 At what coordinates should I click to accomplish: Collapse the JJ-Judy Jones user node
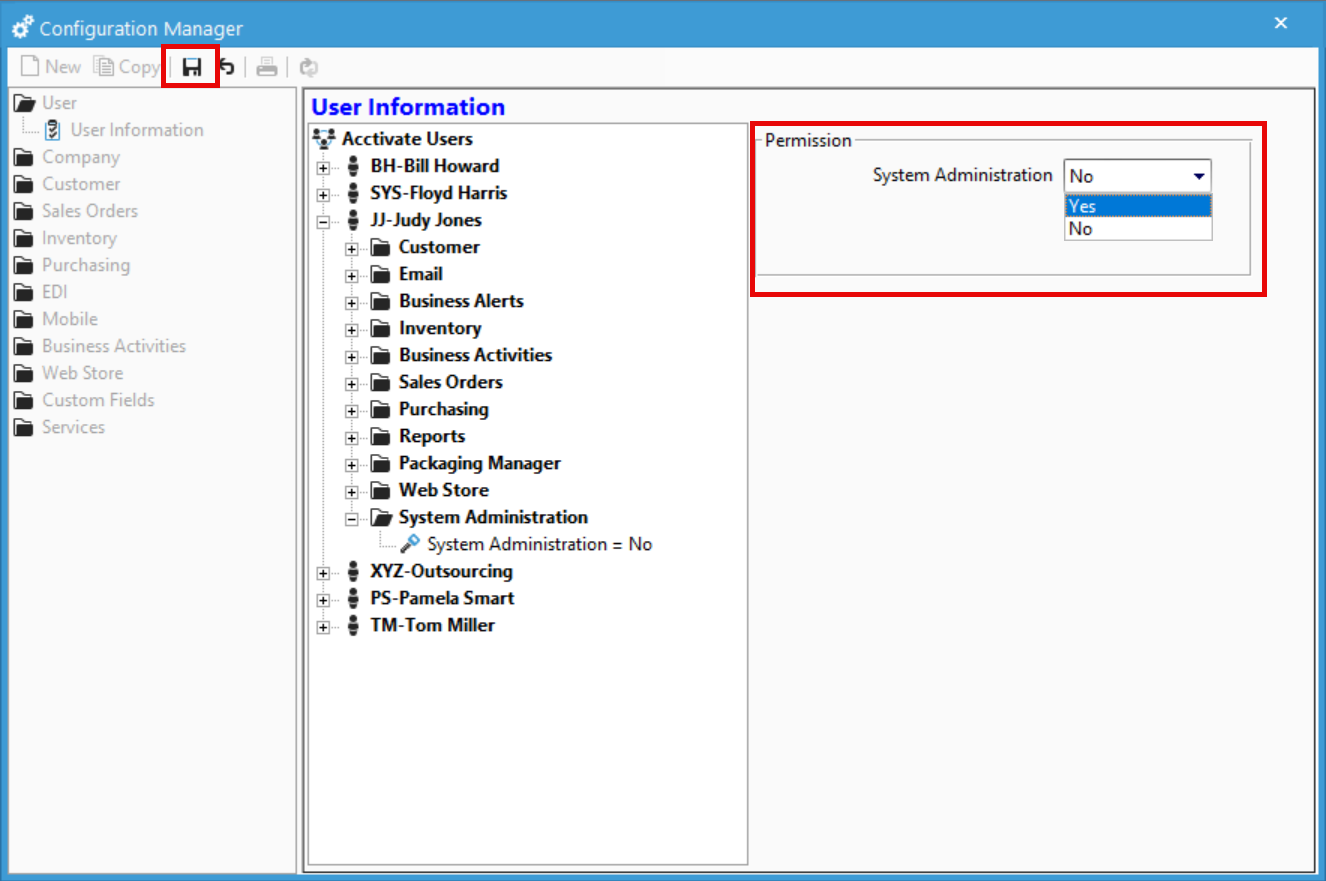click(323, 220)
